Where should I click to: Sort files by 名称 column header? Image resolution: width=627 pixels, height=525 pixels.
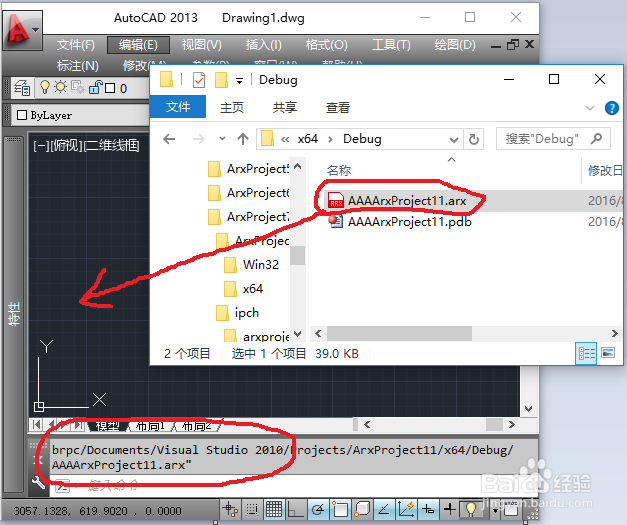coord(339,170)
